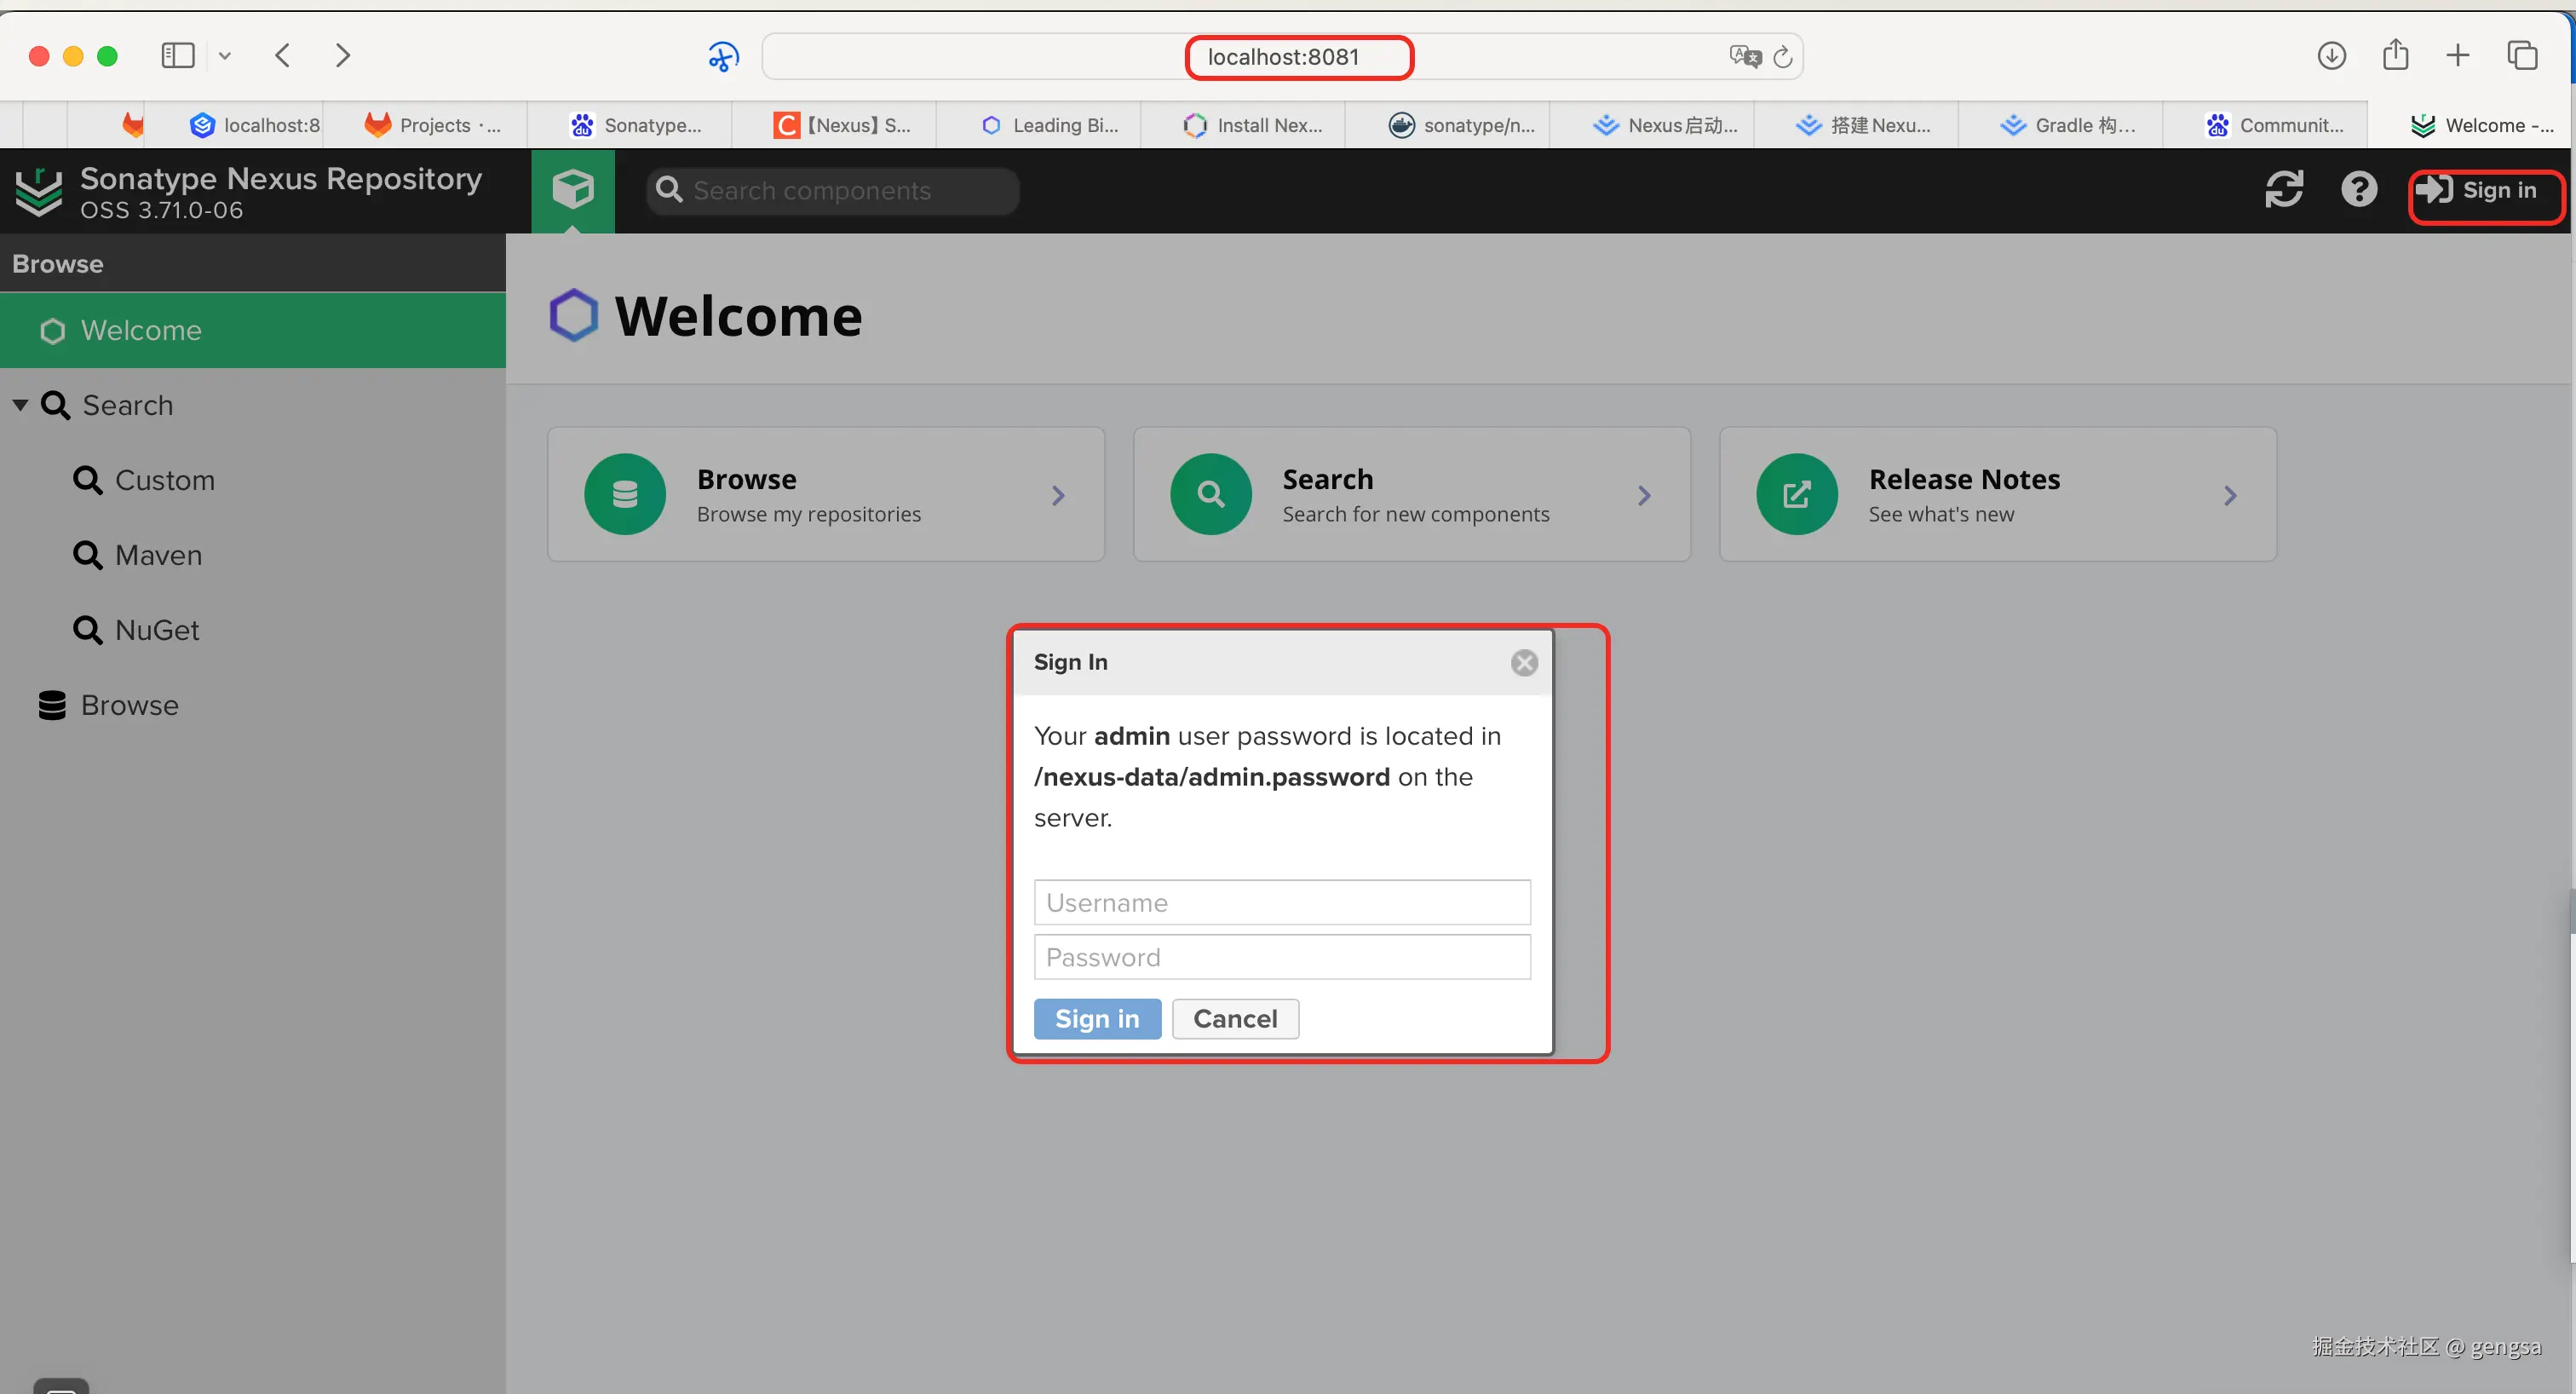The width and height of the screenshot is (2576, 1394).
Task: Select Maven search in the sidebar
Action: tap(158, 555)
